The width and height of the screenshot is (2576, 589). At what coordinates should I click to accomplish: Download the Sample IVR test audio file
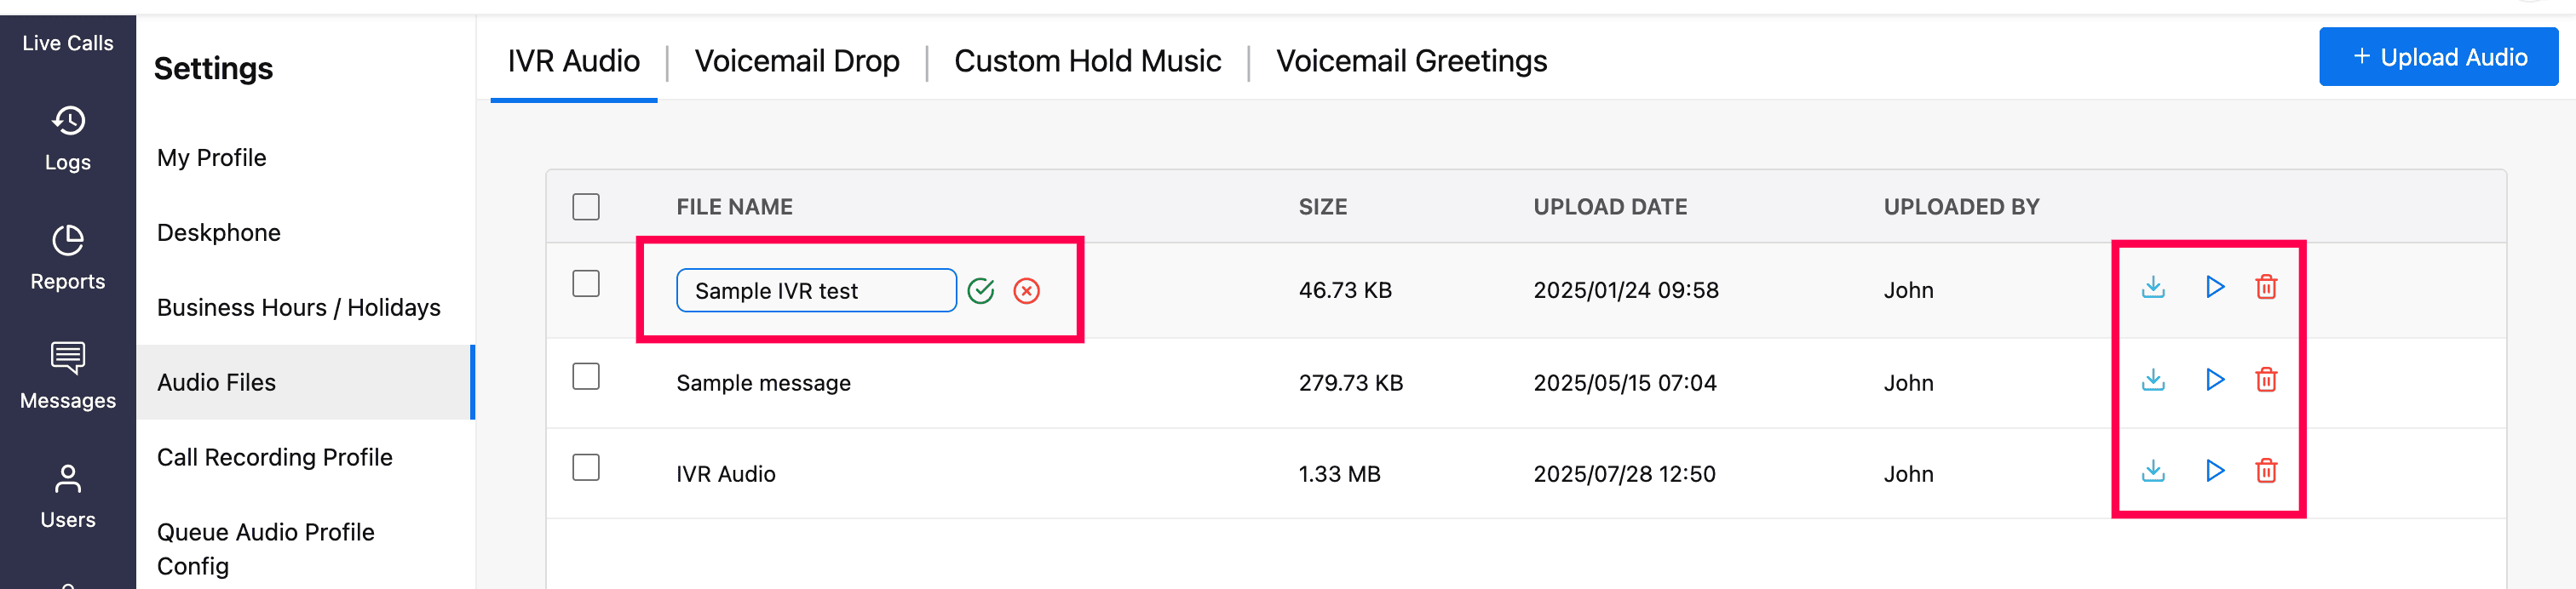pyautogui.click(x=2153, y=288)
